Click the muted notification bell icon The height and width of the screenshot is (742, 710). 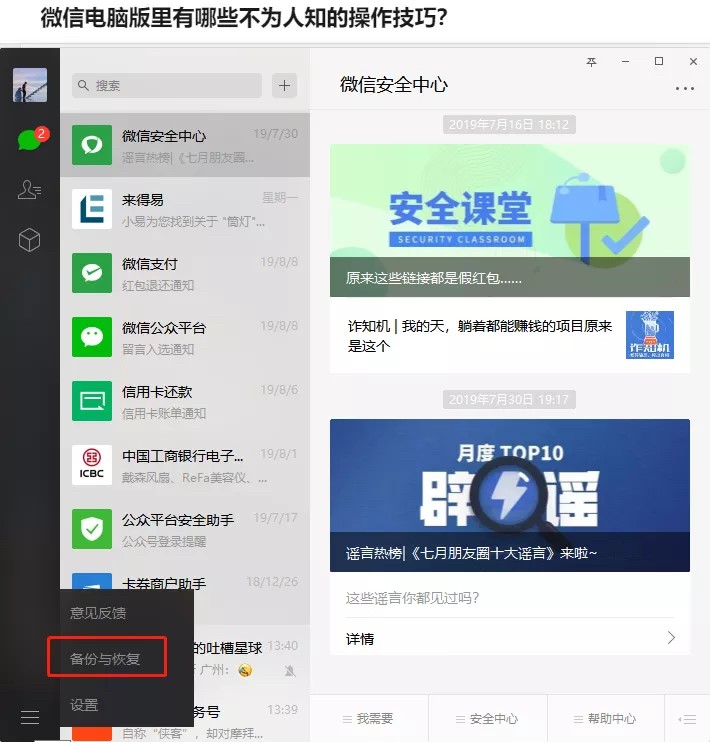tap(290, 671)
